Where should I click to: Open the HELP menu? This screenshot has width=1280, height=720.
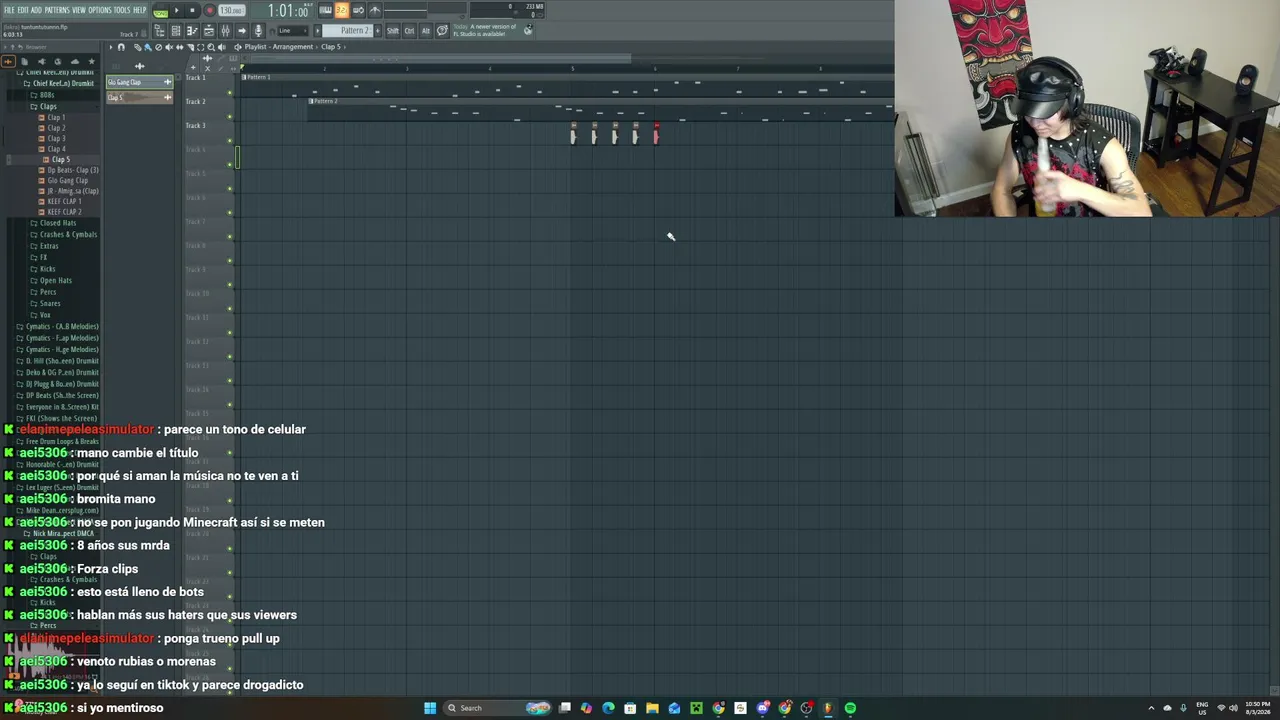(140, 10)
